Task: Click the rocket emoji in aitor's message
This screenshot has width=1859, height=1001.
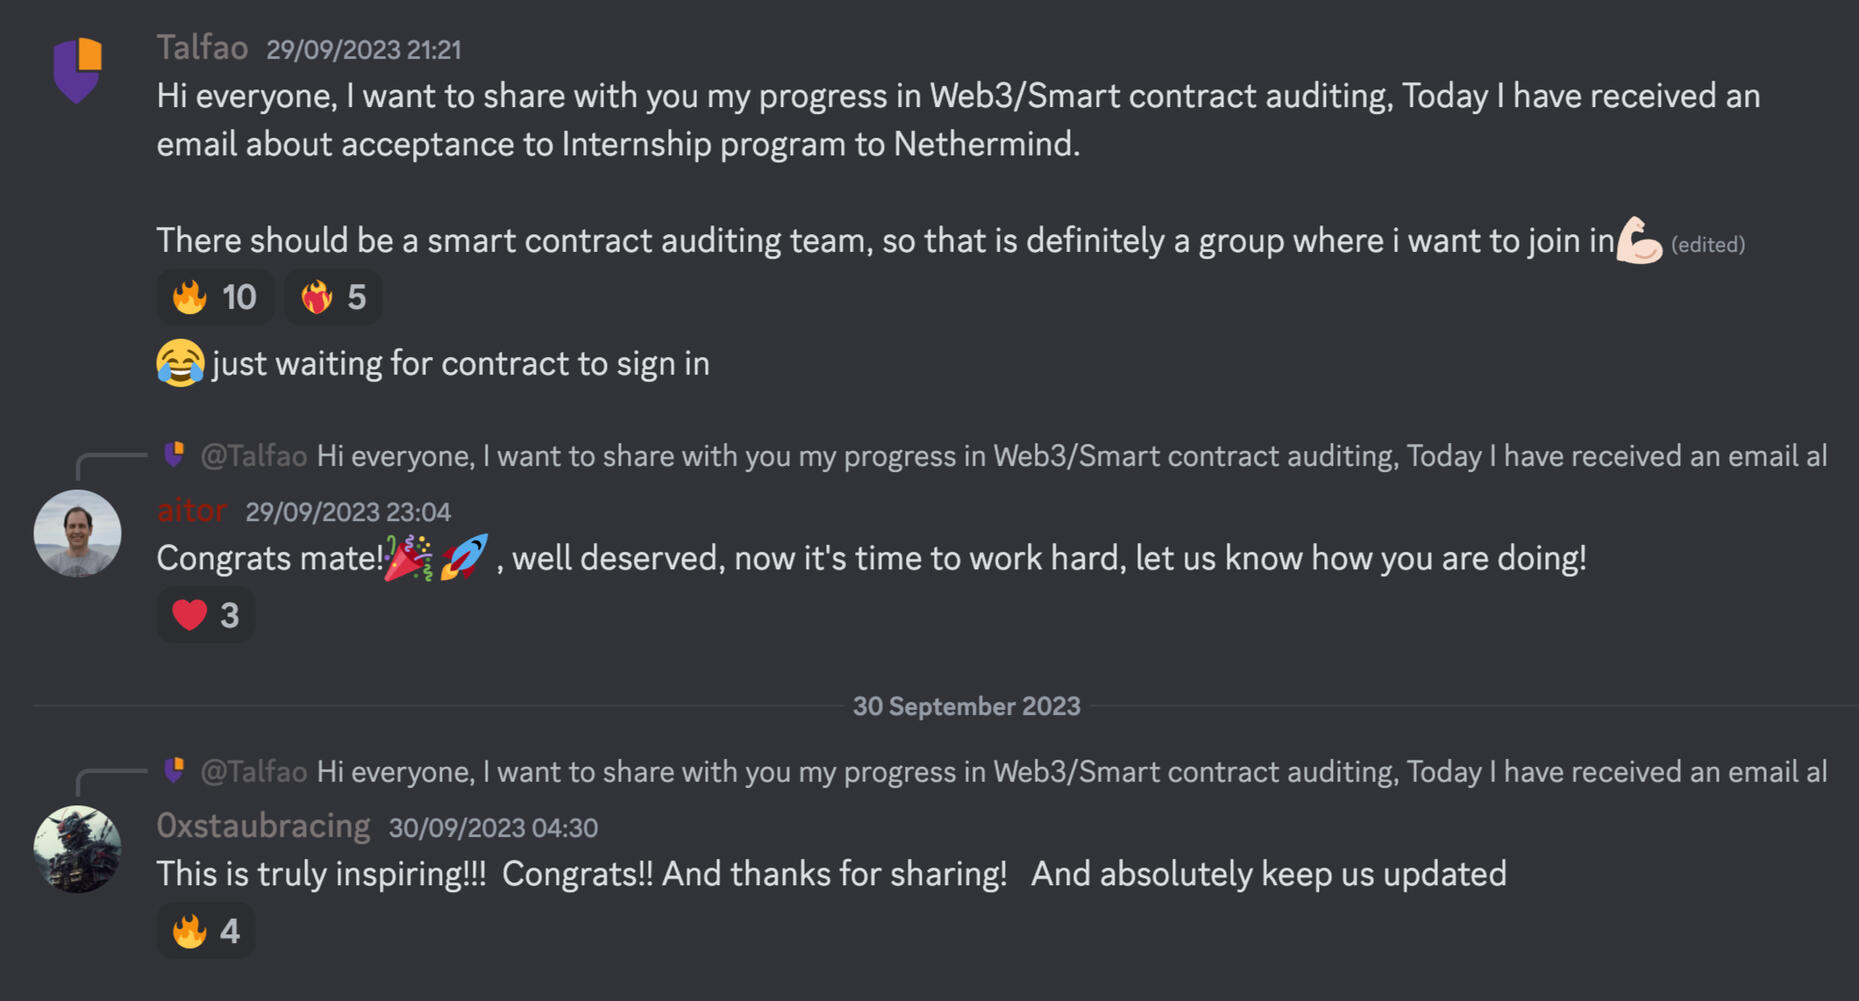Action: click(x=465, y=558)
